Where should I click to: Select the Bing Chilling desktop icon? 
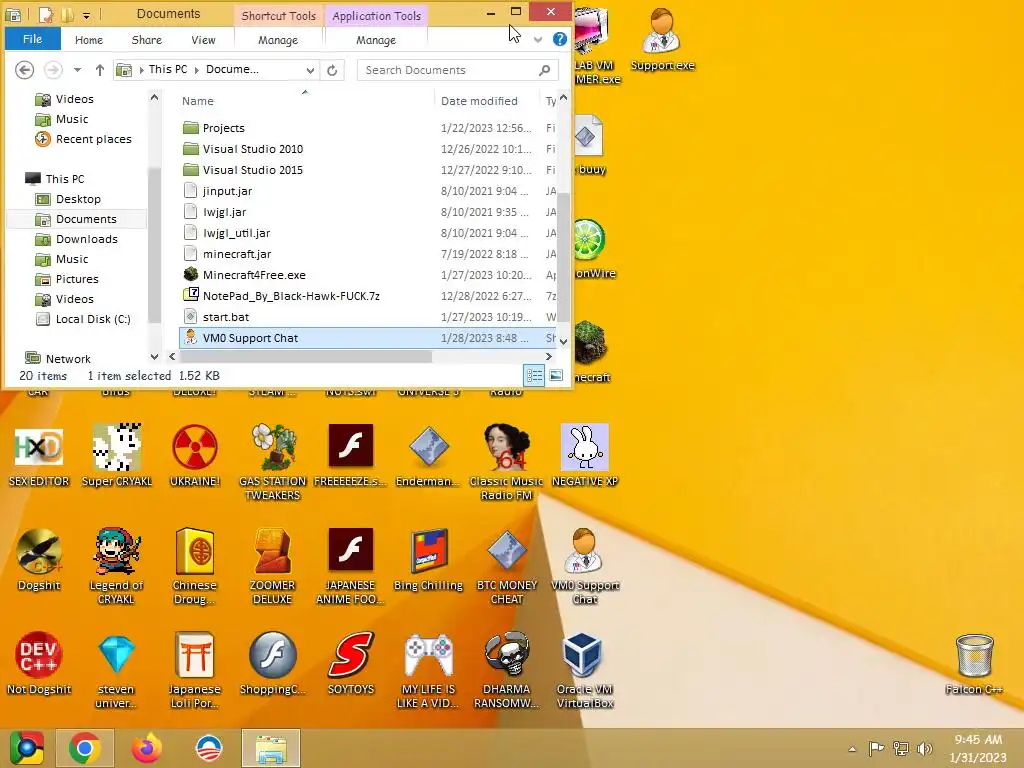[x=428, y=560]
